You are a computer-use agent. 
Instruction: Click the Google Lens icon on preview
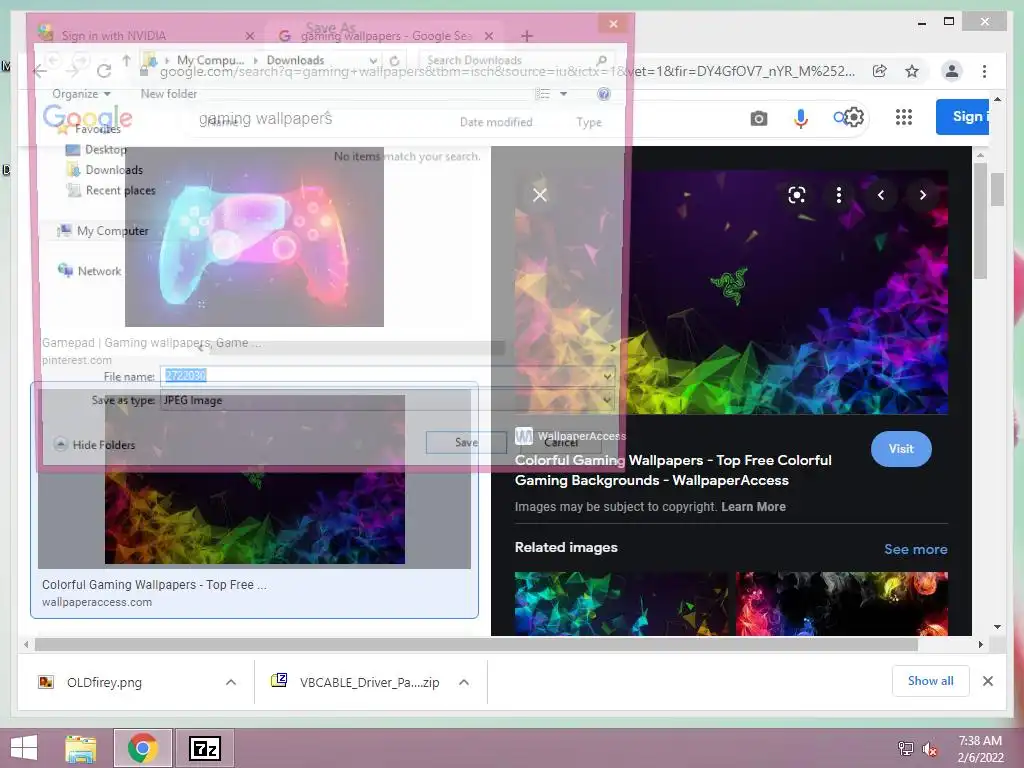(796, 195)
